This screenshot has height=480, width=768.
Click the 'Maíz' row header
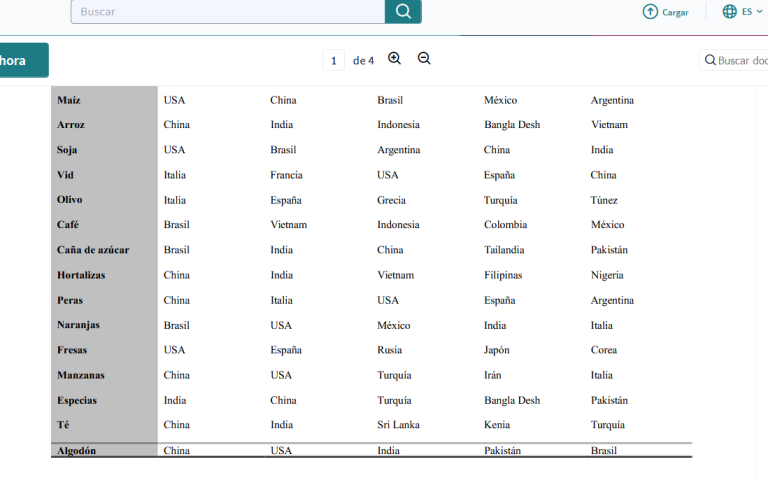click(x=69, y=100)
